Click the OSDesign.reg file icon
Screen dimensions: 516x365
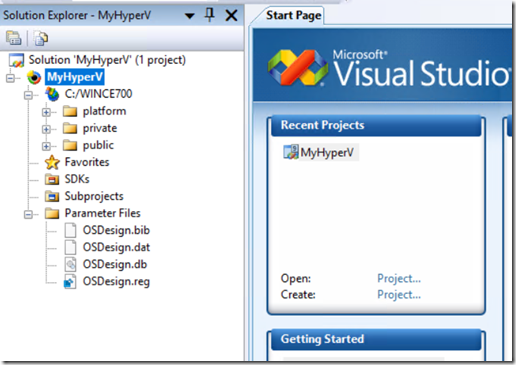coord(70,281)
